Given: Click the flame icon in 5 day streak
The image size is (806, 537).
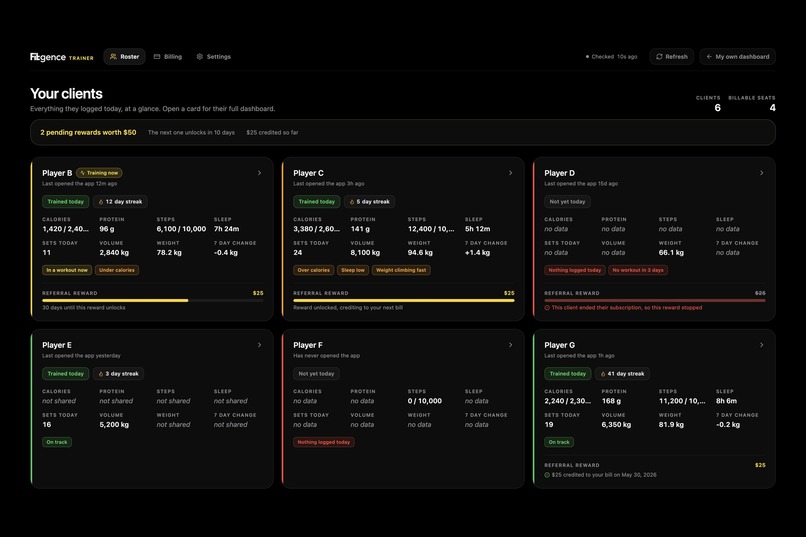Looking at the screenshot, I should (352, 202).
